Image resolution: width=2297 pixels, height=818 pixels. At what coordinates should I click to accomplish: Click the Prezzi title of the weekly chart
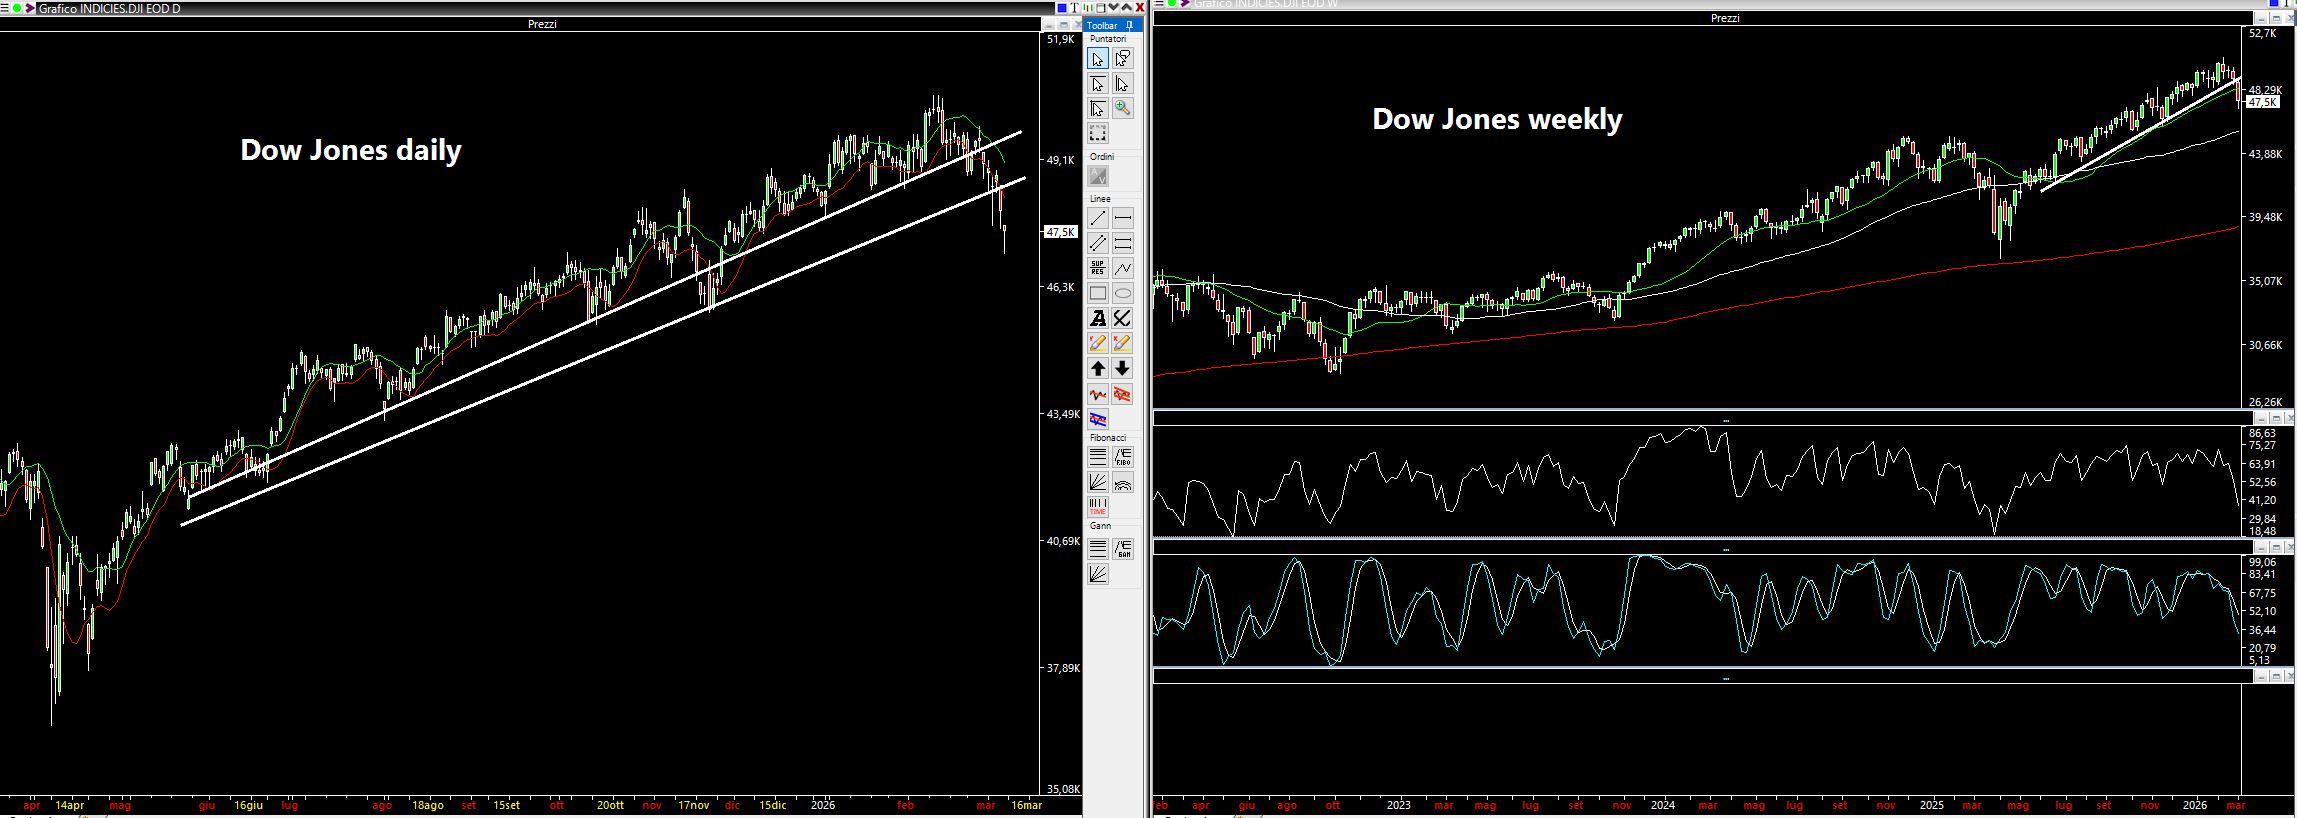coord(1725,18)
